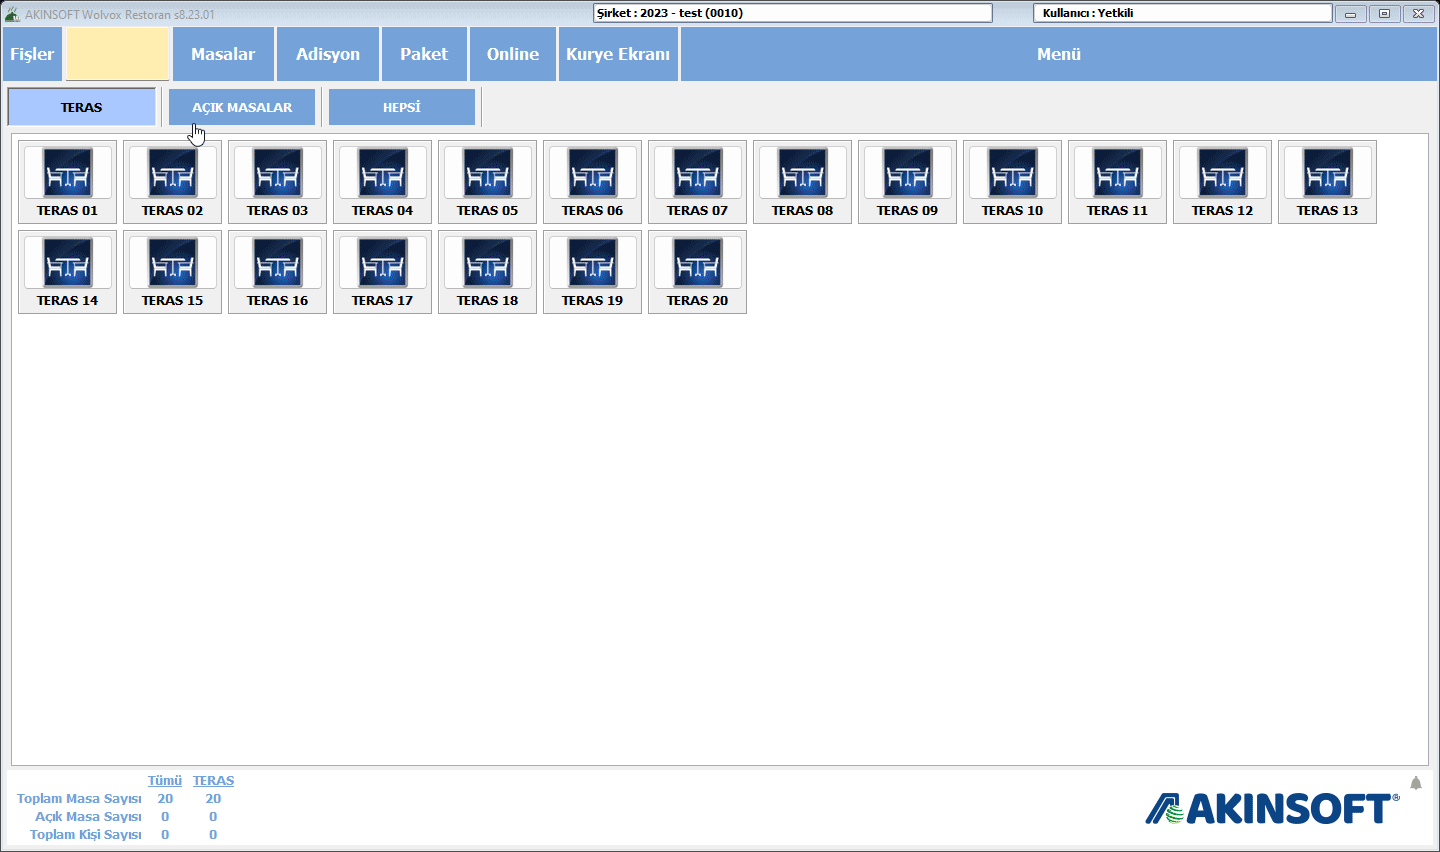Open table TERAS 13

pos(1327,182)
